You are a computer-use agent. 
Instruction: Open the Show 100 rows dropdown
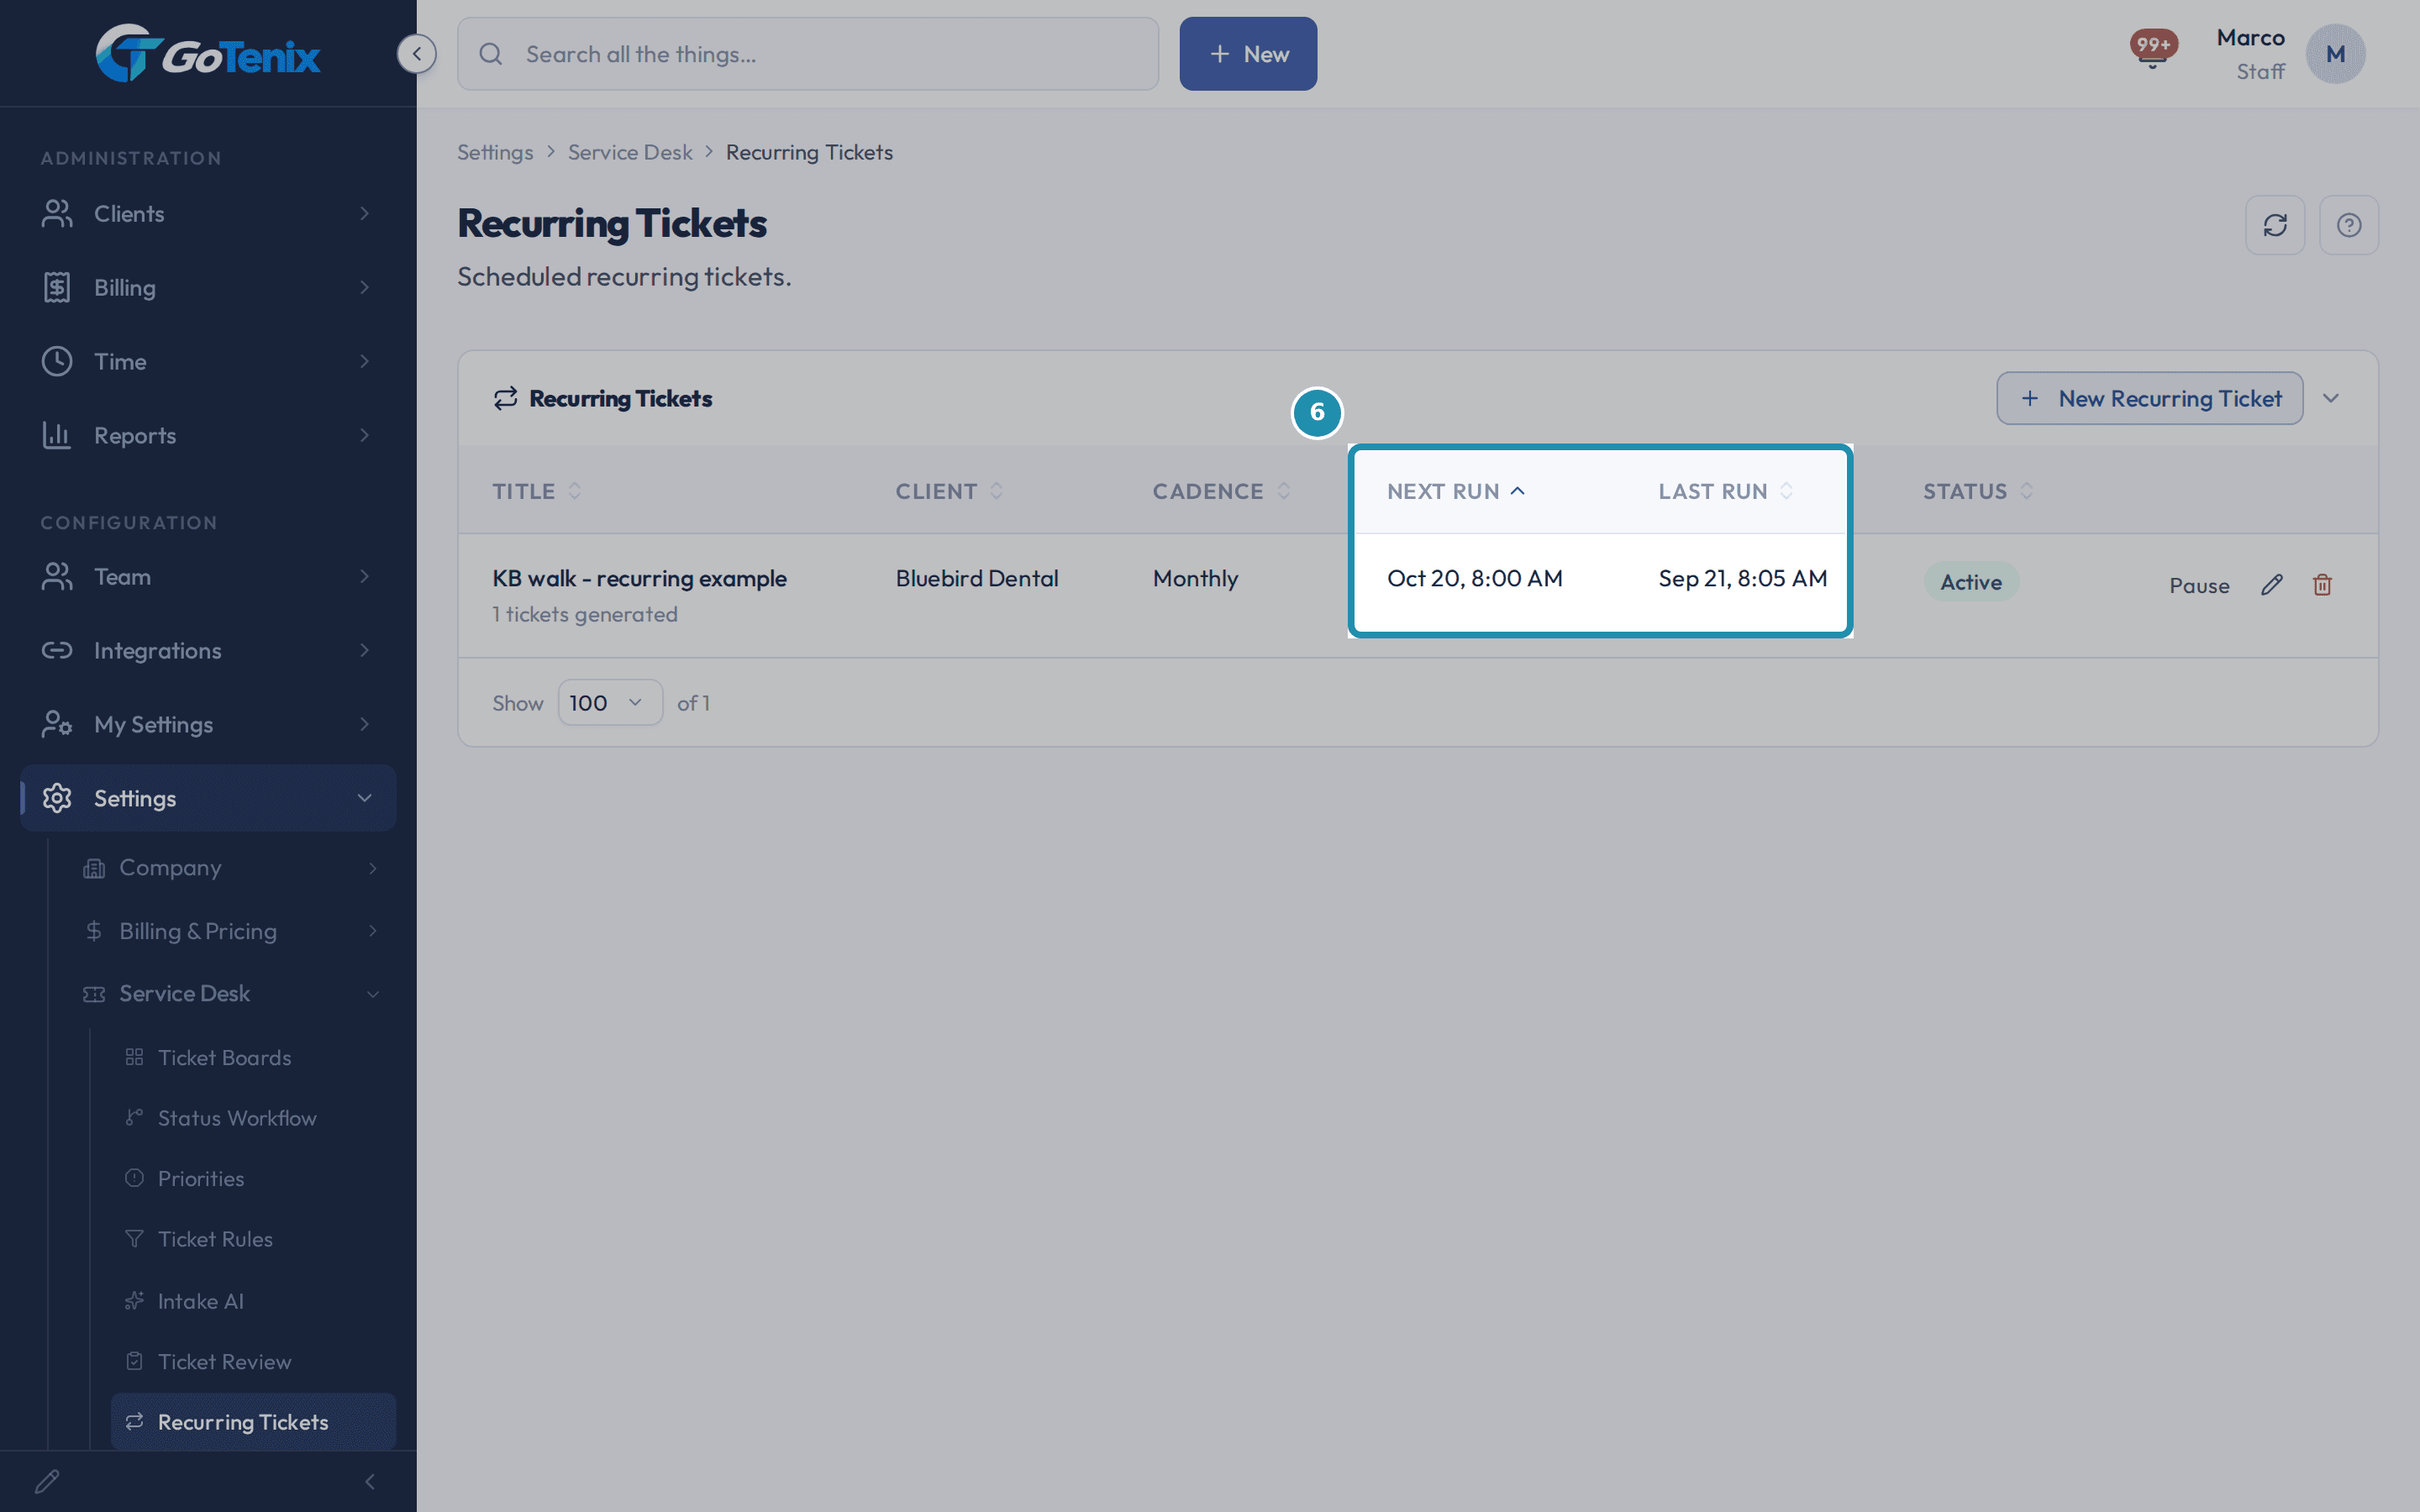(609, 702)
